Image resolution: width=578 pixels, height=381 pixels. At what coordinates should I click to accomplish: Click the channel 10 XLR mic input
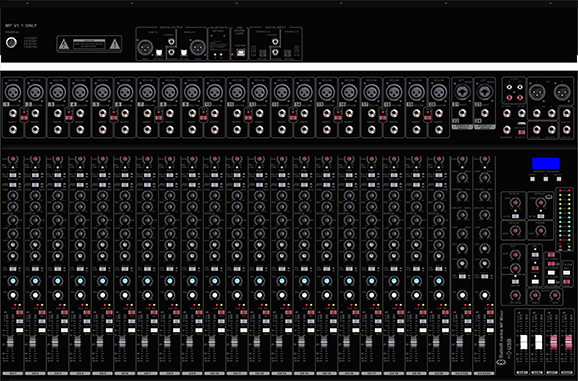215,92
